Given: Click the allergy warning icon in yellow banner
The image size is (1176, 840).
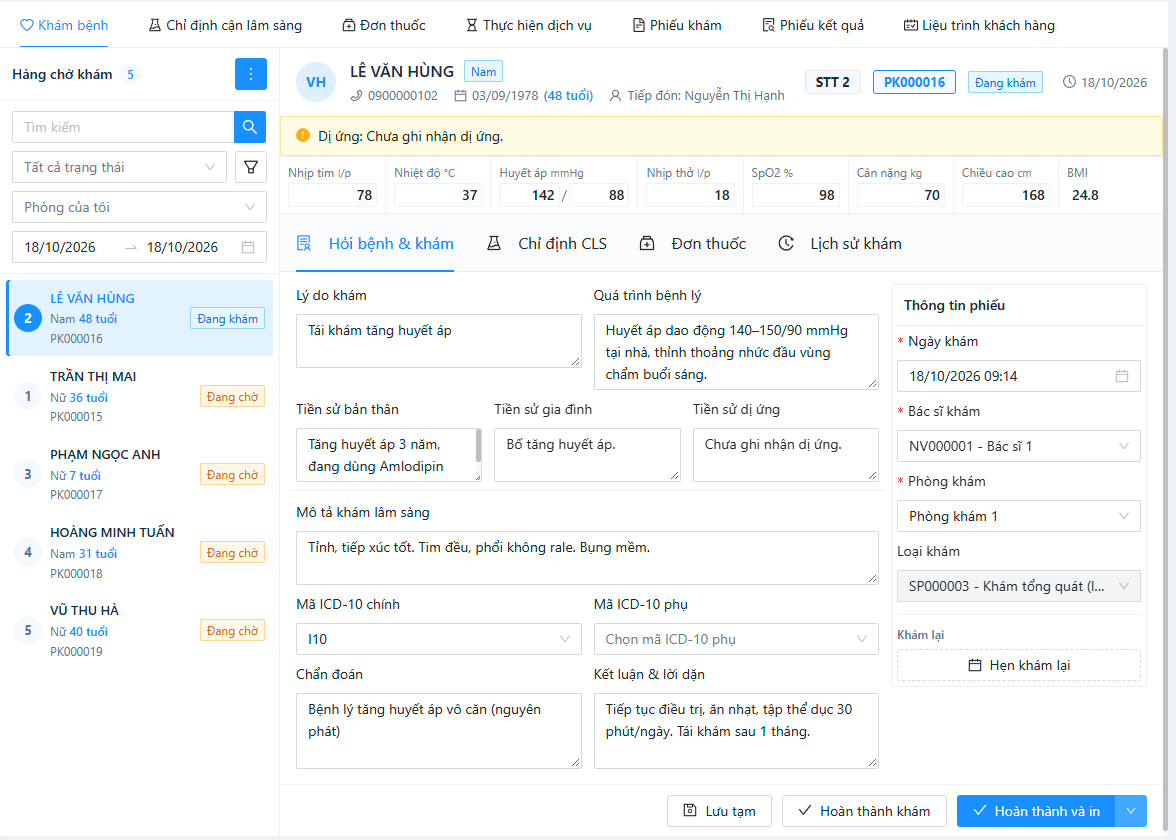Looking at the screenshot, I should [303, 136].
